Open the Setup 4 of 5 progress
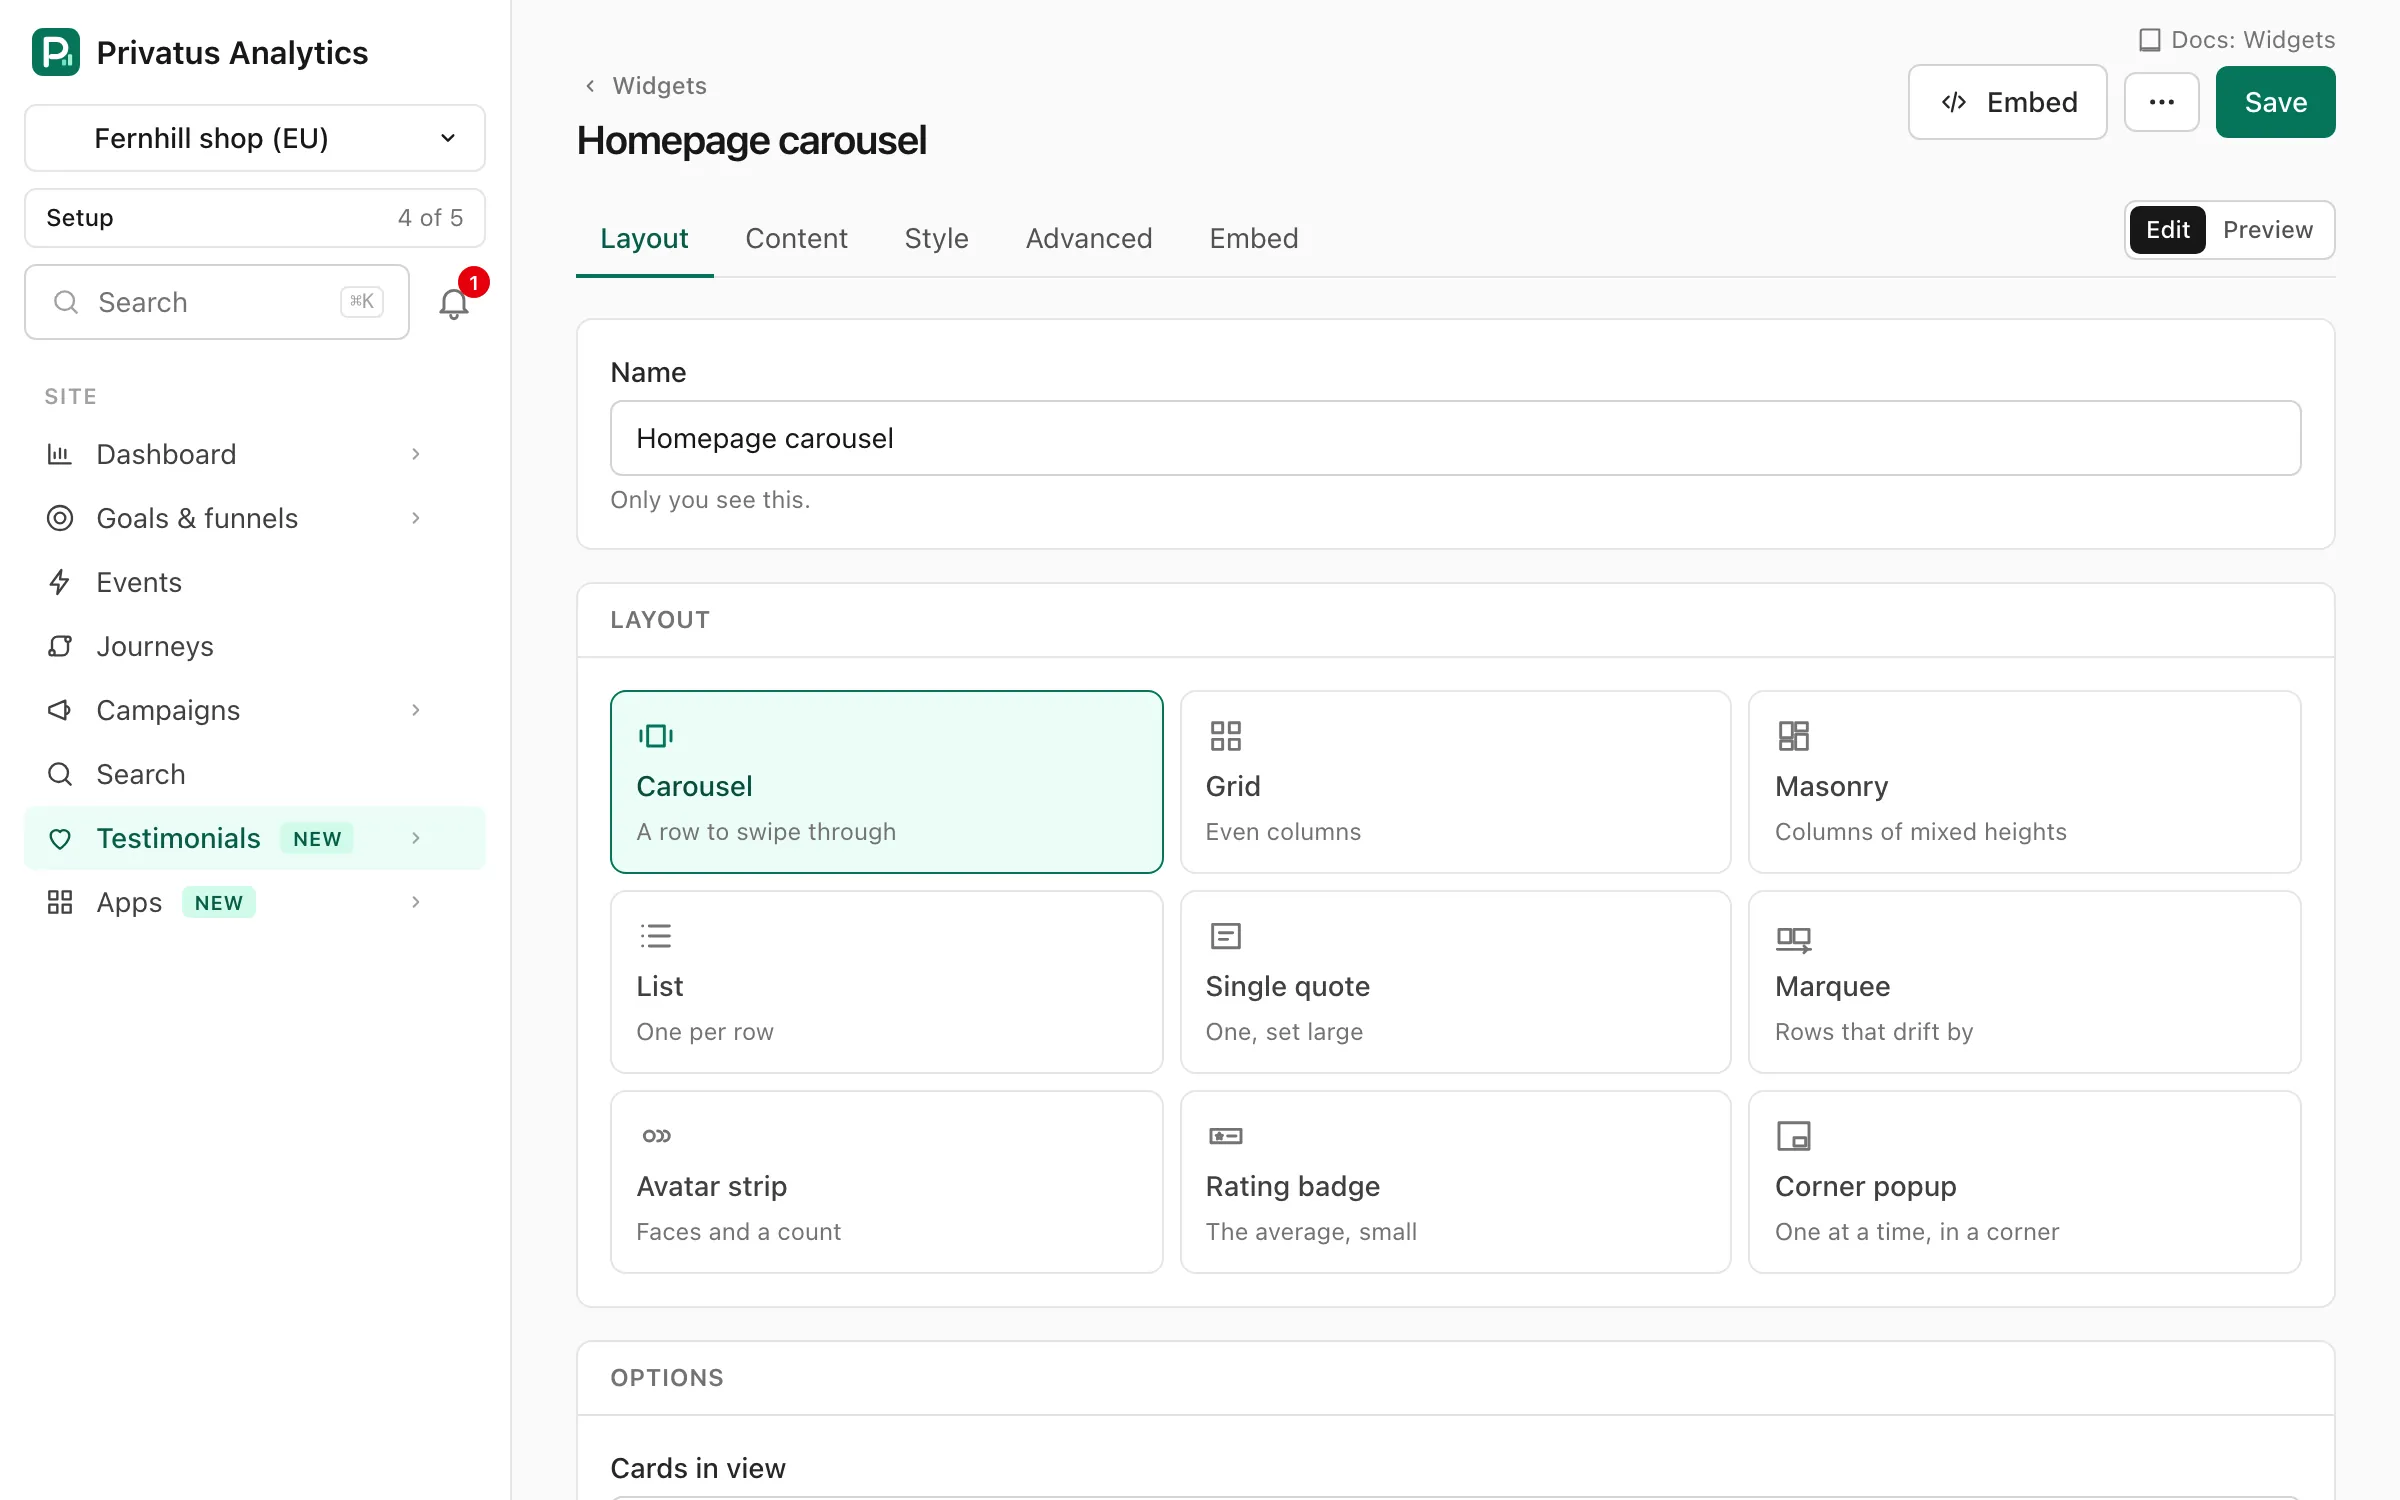Screen dimensions: 2400x1500 (x=255, y=218)
